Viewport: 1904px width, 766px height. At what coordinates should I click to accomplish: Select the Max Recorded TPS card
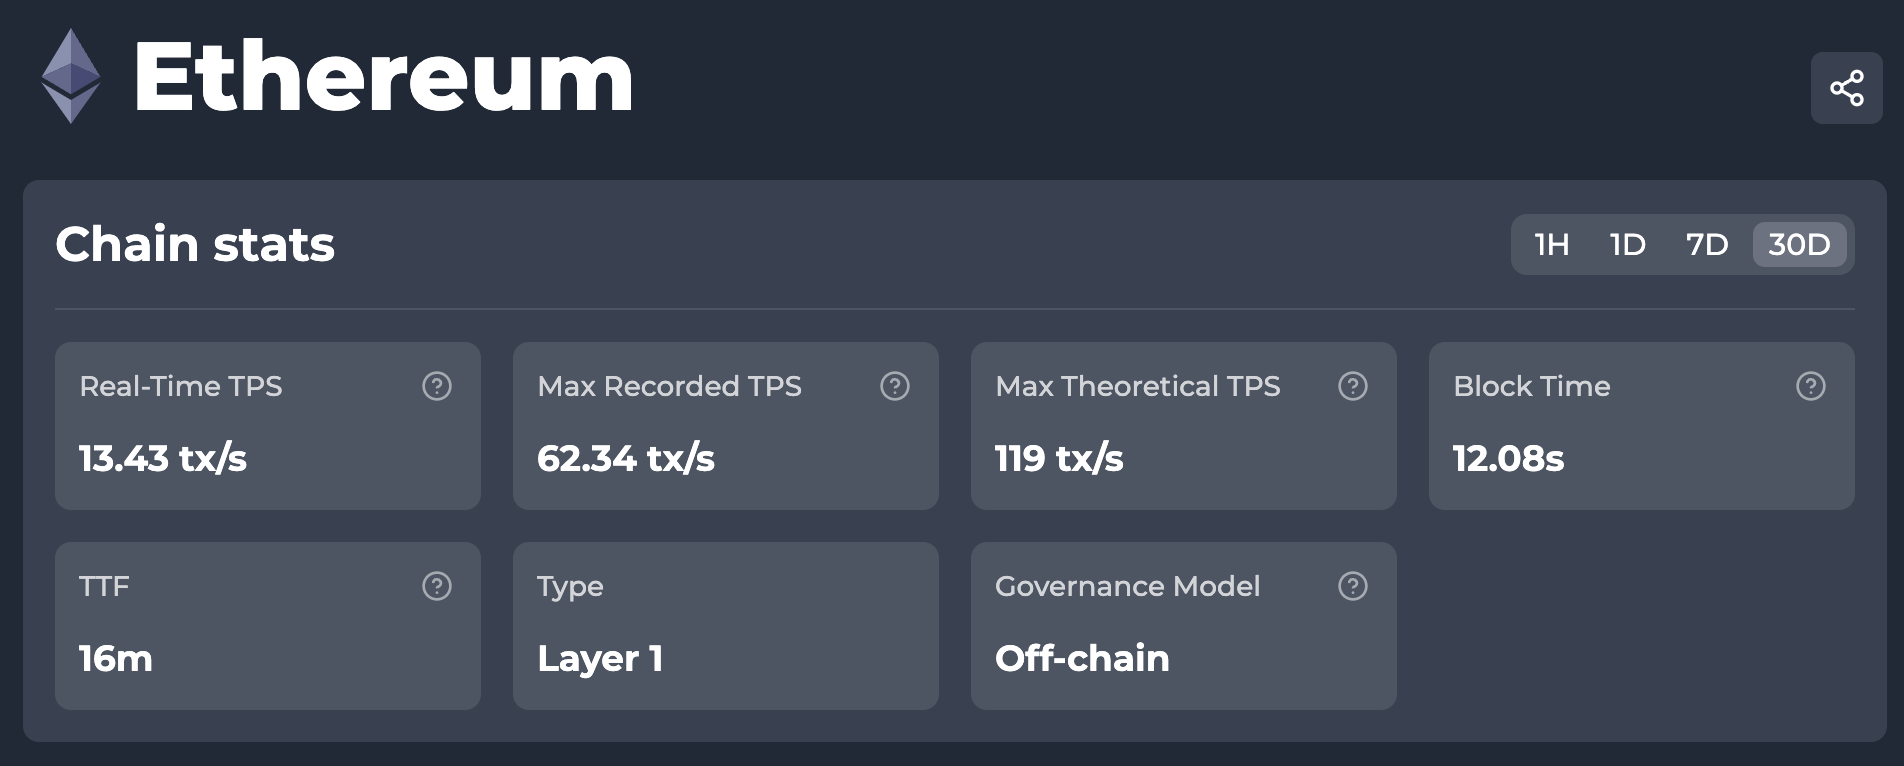(725, 426)
